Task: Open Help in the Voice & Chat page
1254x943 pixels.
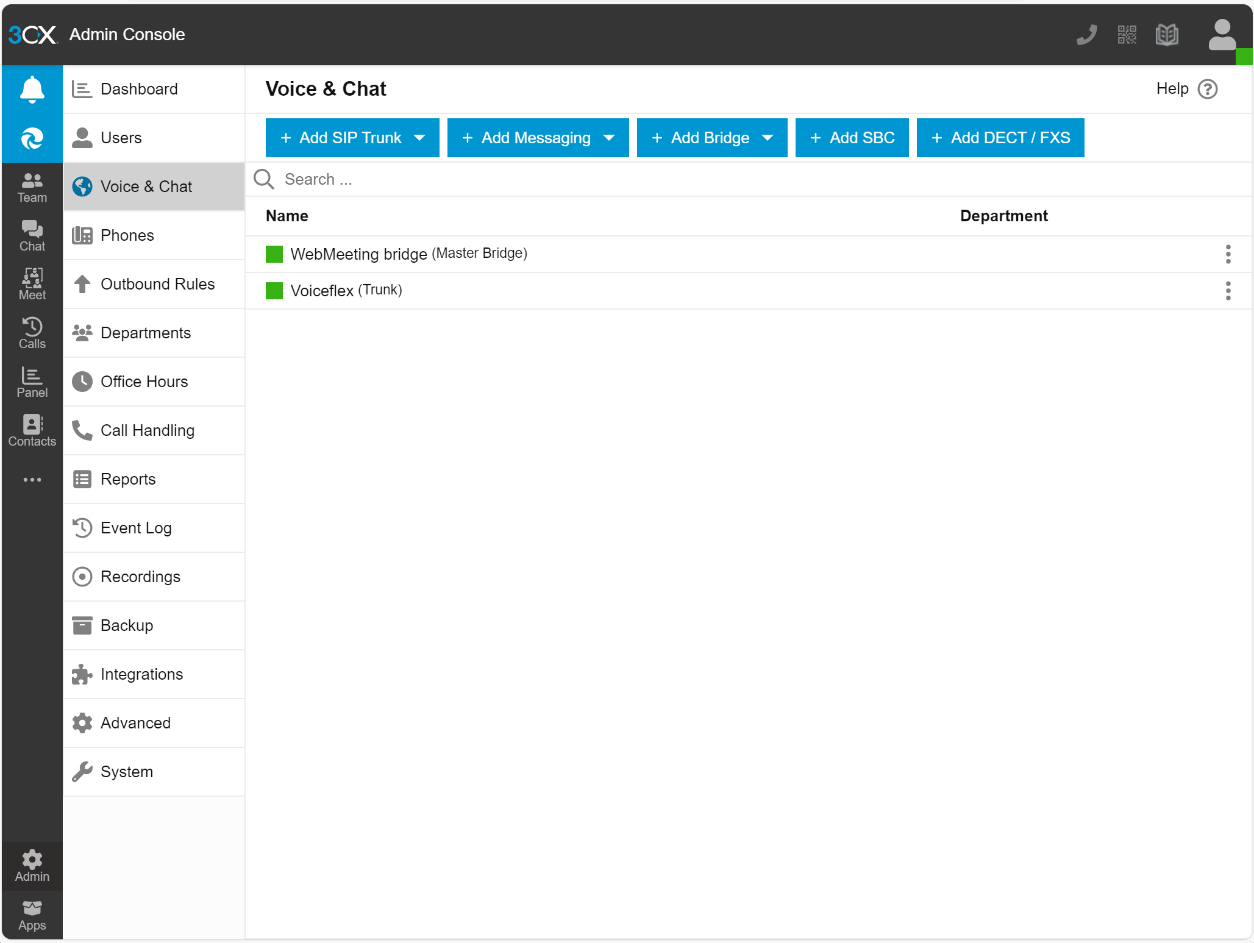Action: [x=1186, y=89]
